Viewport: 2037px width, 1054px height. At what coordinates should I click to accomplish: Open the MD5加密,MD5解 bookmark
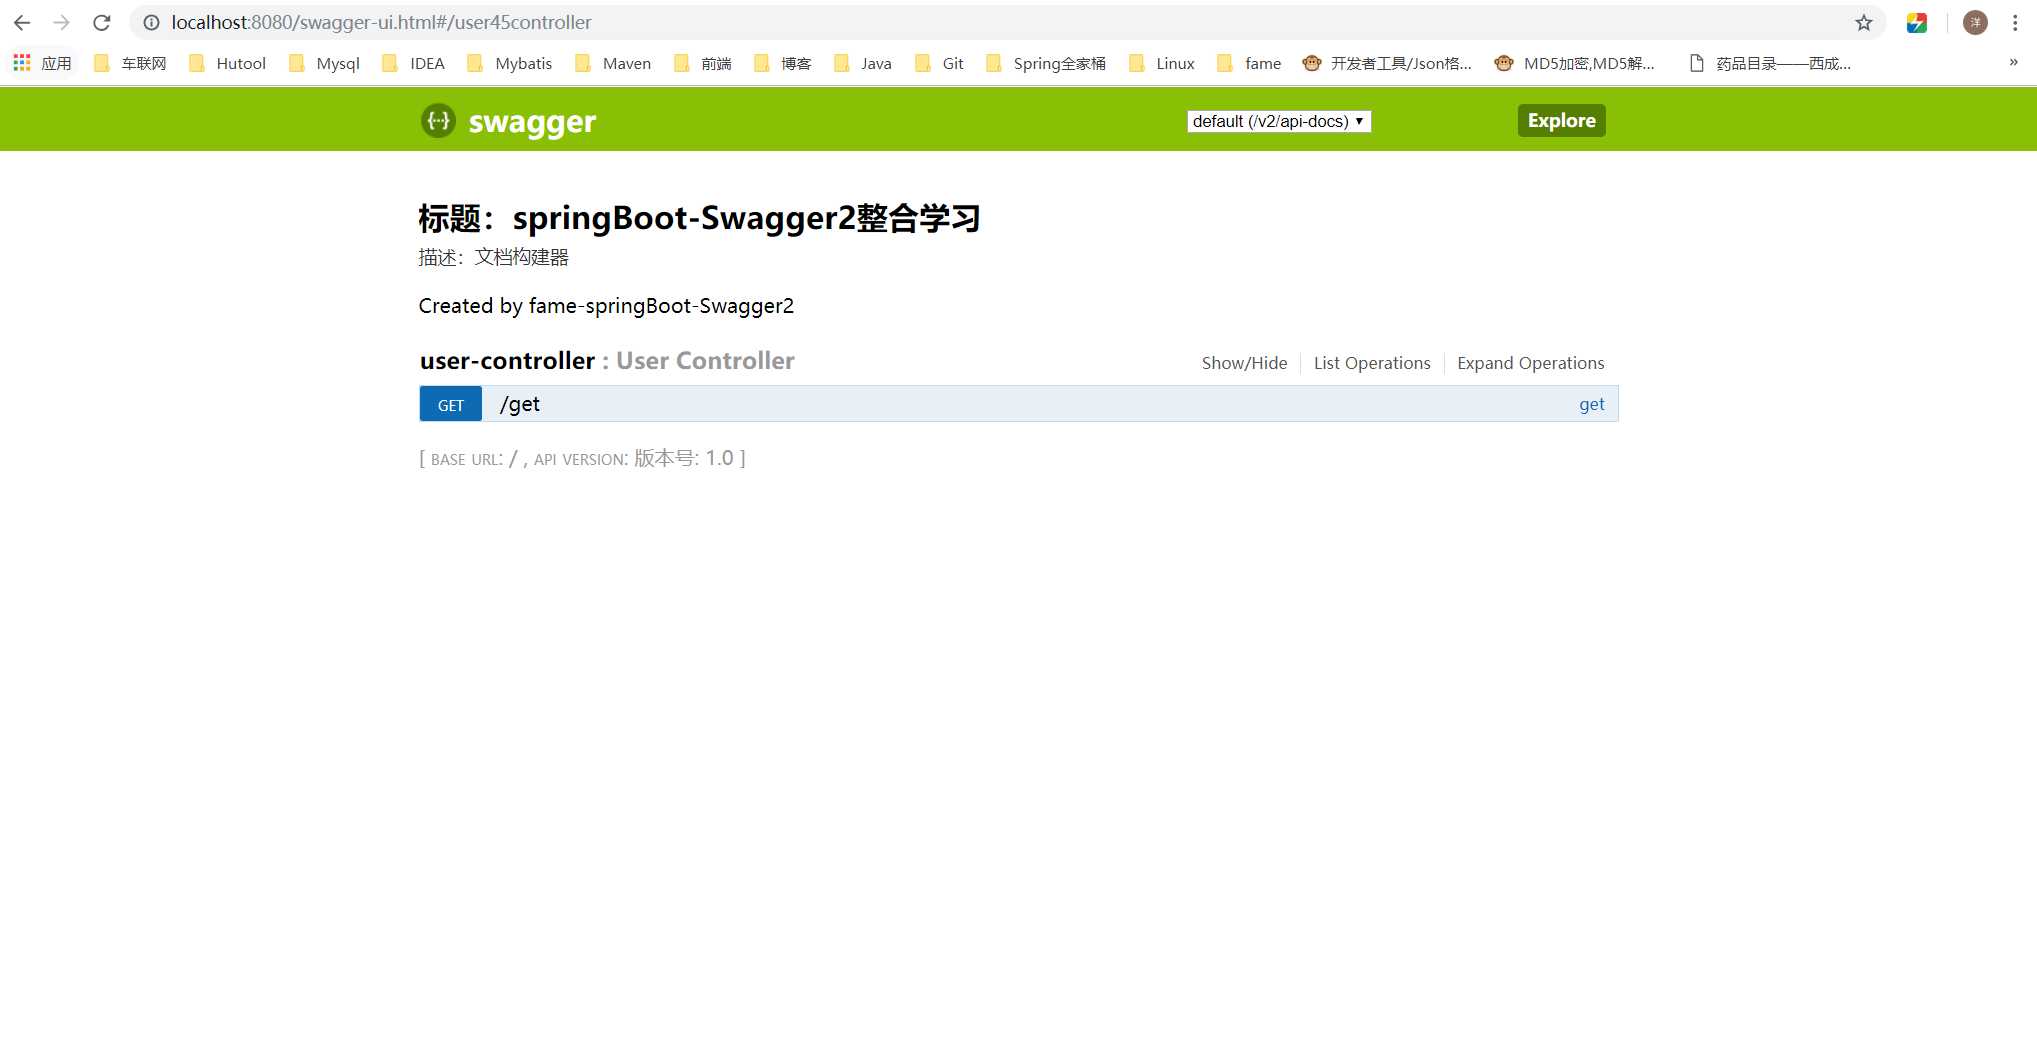1575,63
